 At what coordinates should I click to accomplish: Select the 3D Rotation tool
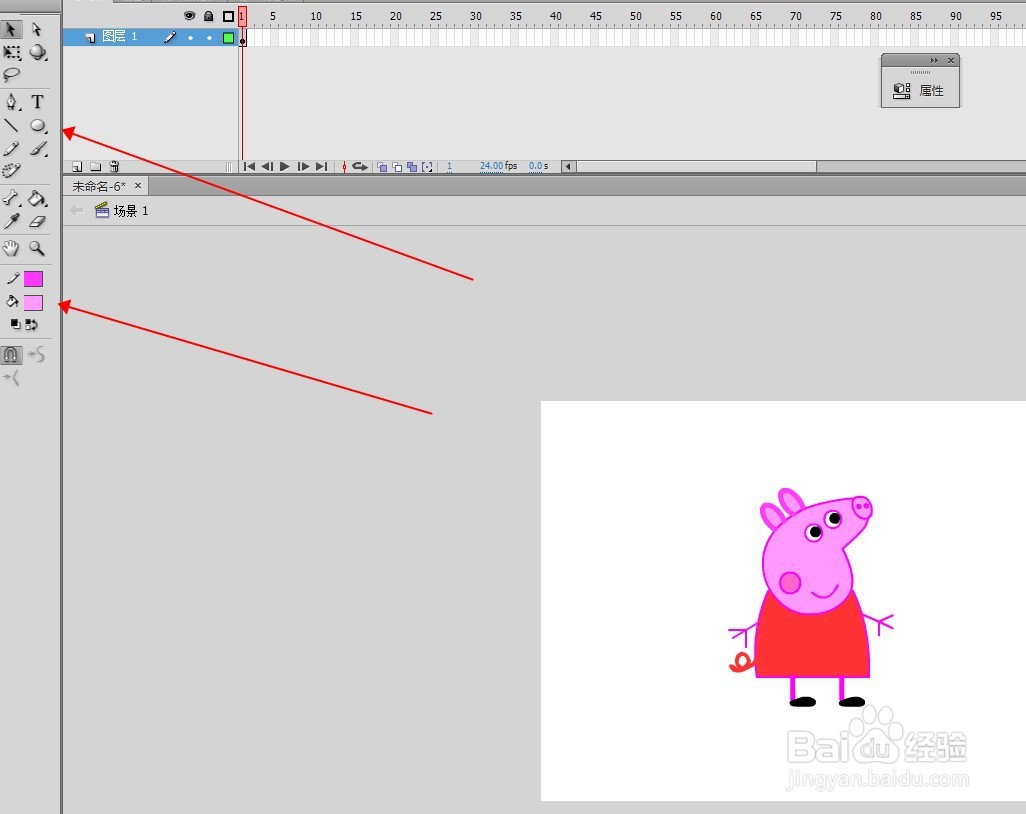coord(38,52)
